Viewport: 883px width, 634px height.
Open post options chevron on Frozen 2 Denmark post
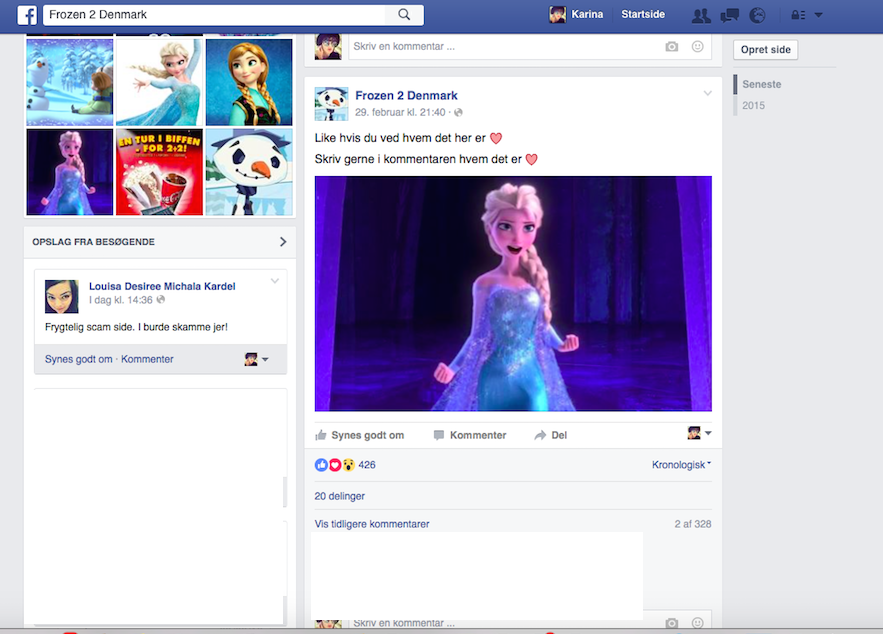coord(707,93)
